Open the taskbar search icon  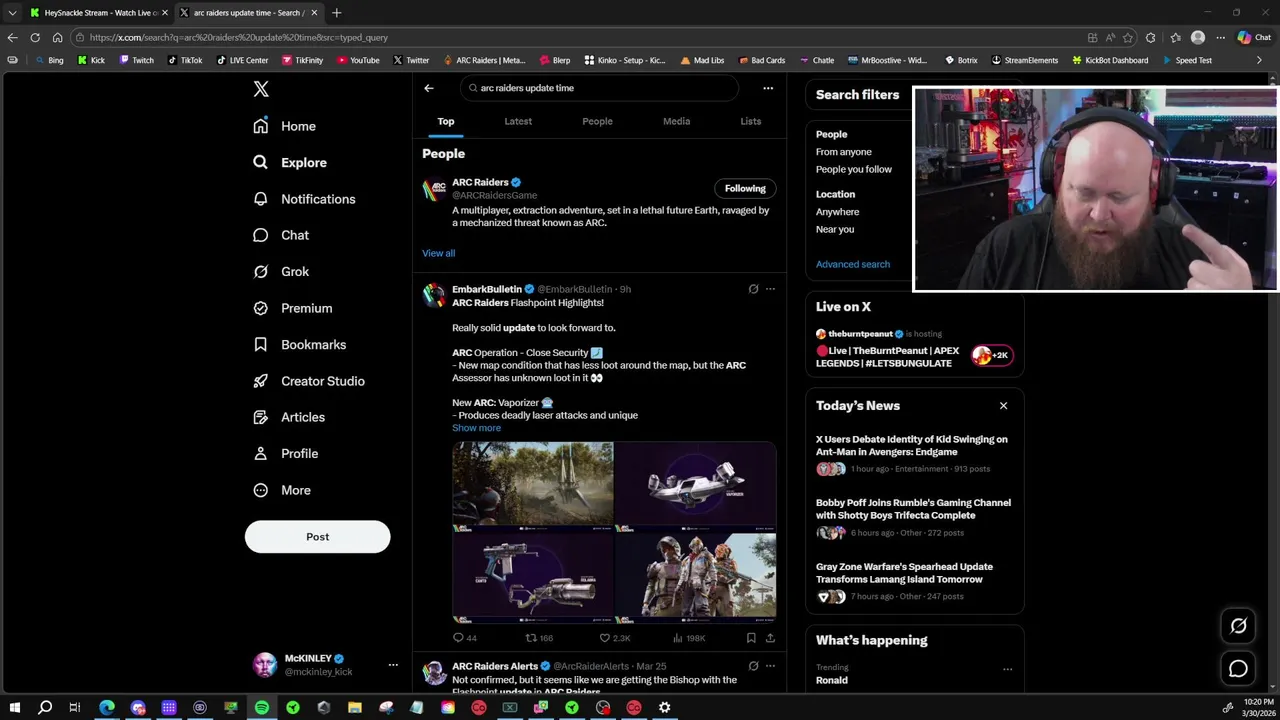(45, 708)
